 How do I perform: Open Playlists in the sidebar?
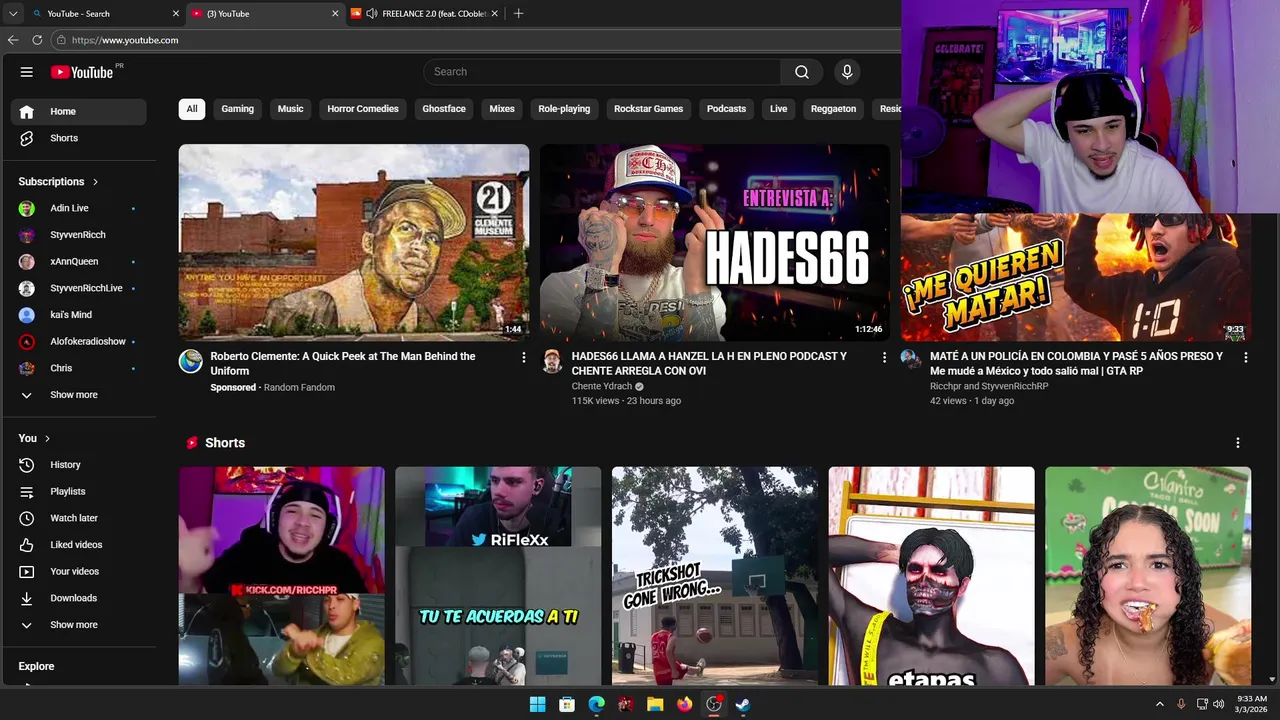pyautogui.click(x=79, y=491)
